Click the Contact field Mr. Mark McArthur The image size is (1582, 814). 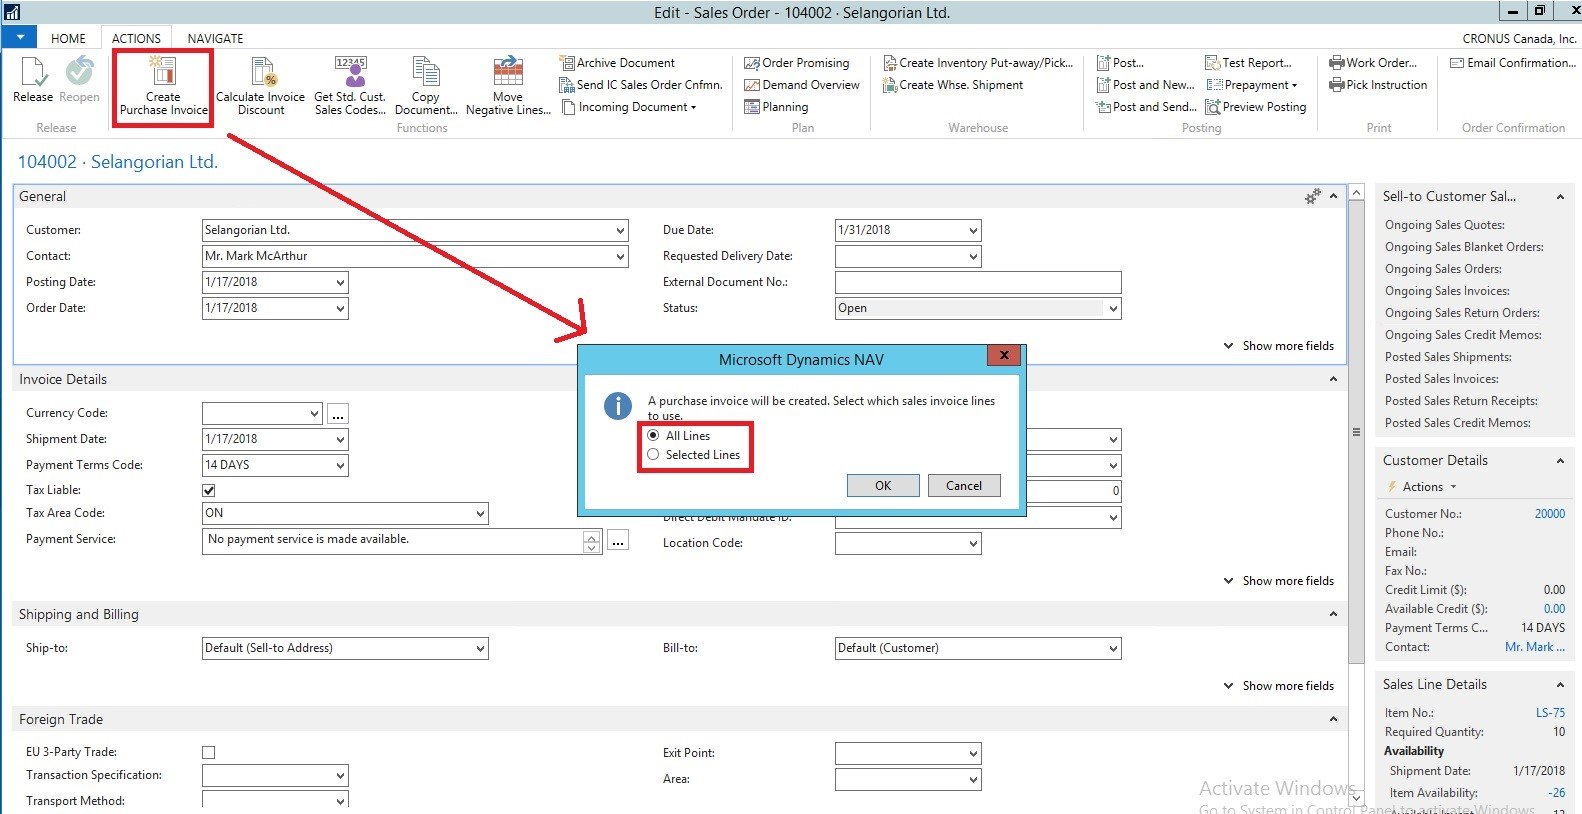point(415,256)
